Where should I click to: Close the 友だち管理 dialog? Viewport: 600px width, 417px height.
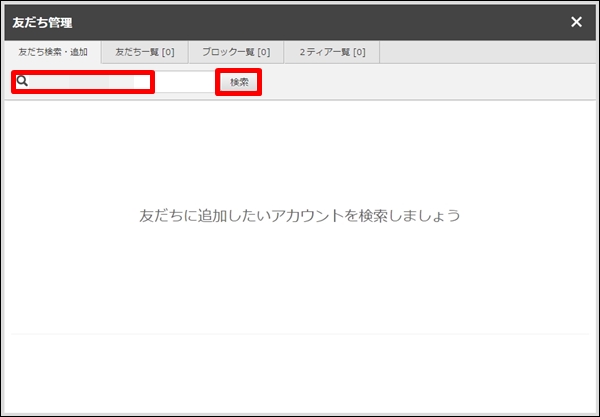tap(576, 22)
